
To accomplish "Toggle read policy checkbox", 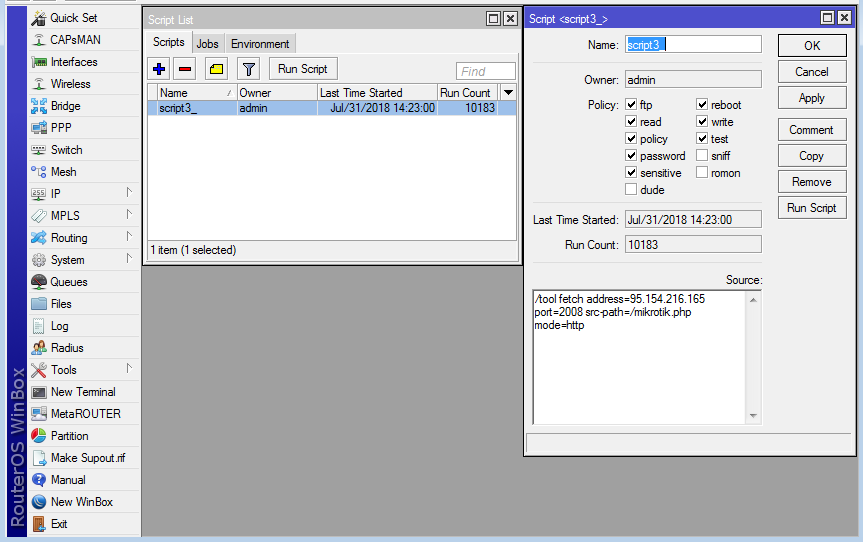I will [x=631, y=122].
